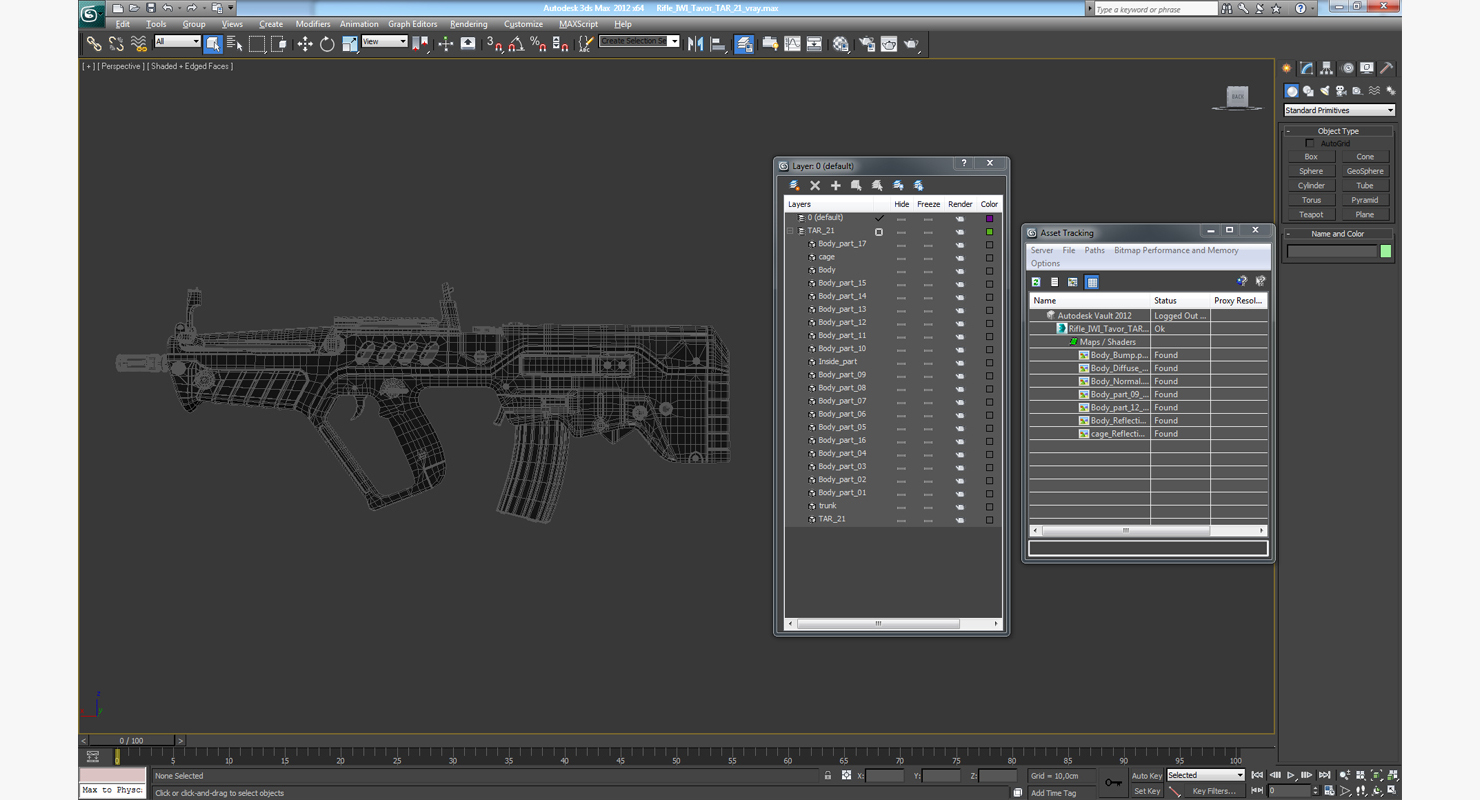Open the MAXScript menu

(578, 24)
